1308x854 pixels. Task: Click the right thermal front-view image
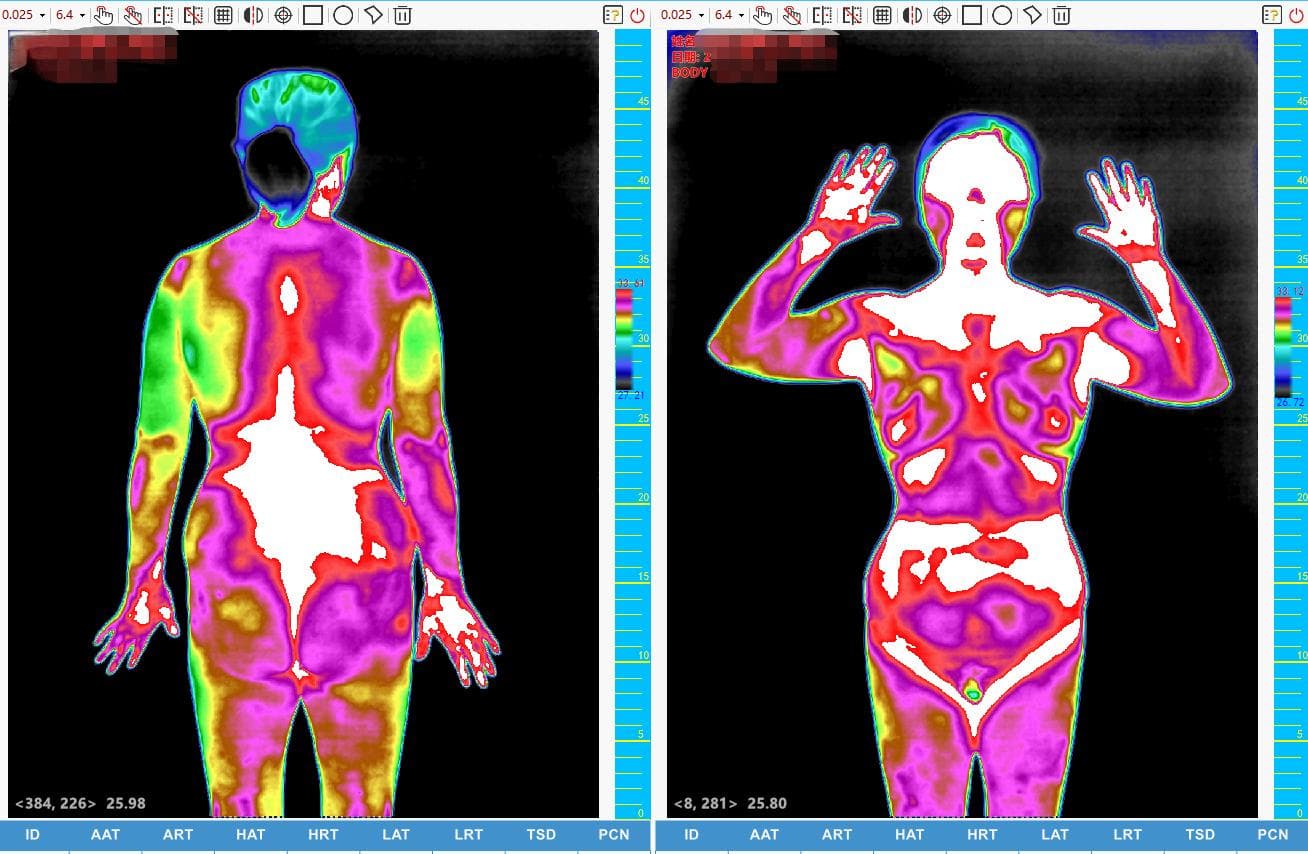[963, 424]
